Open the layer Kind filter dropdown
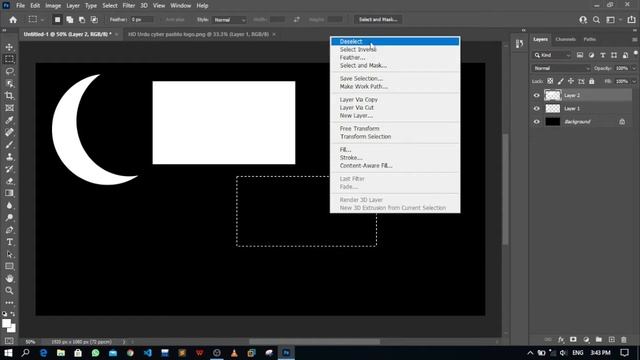Image resolution: width=640 pixels, height=360 pixels. [x=552, y=55]
